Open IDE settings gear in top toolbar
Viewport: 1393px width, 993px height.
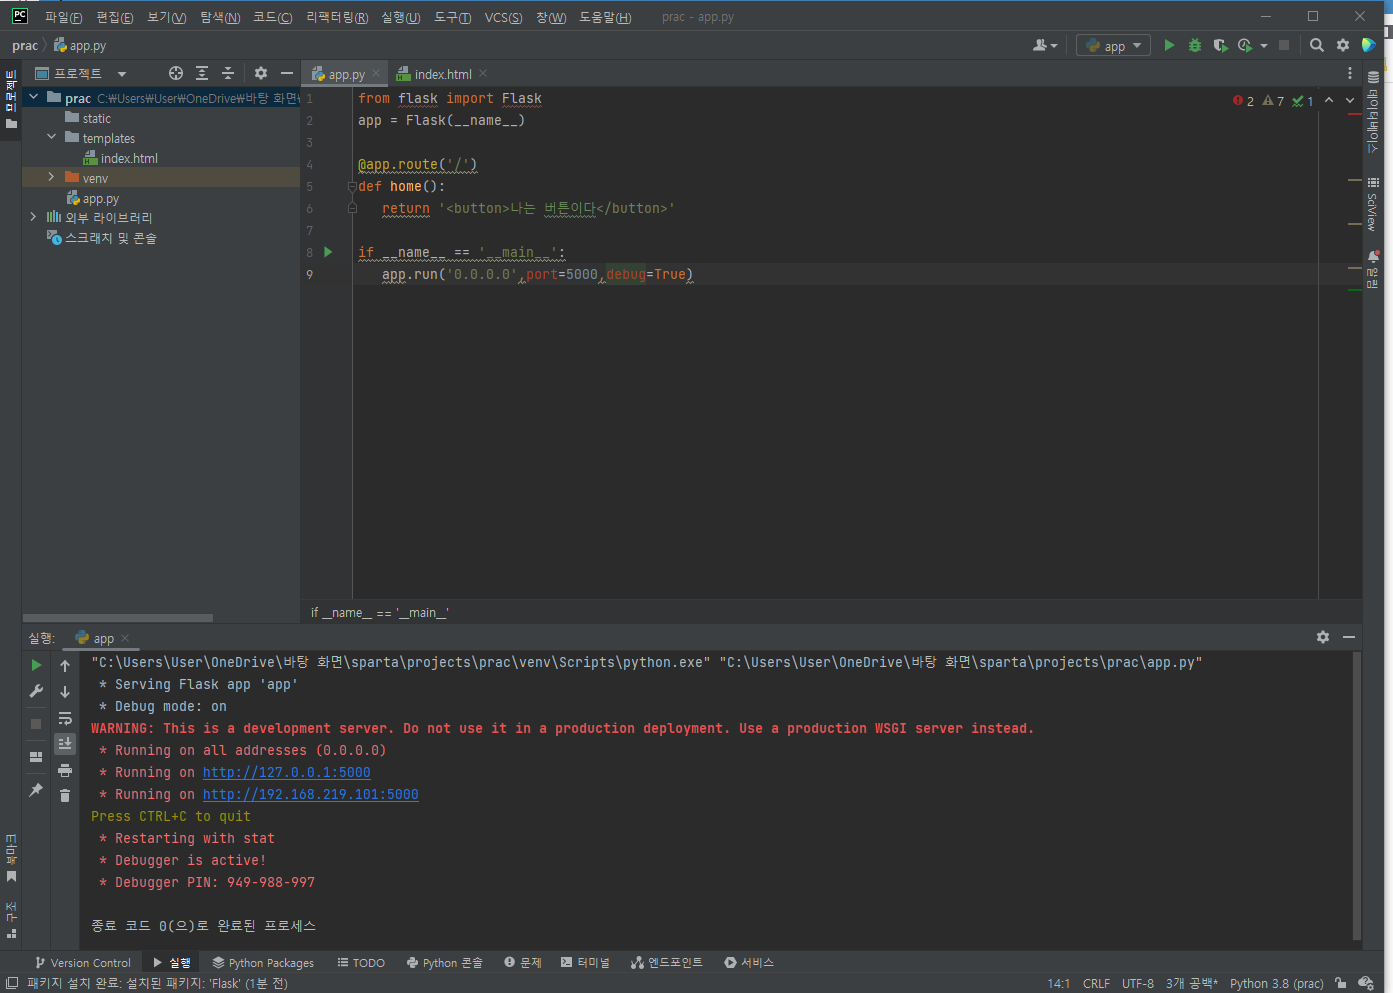(x=1343, y=45)
